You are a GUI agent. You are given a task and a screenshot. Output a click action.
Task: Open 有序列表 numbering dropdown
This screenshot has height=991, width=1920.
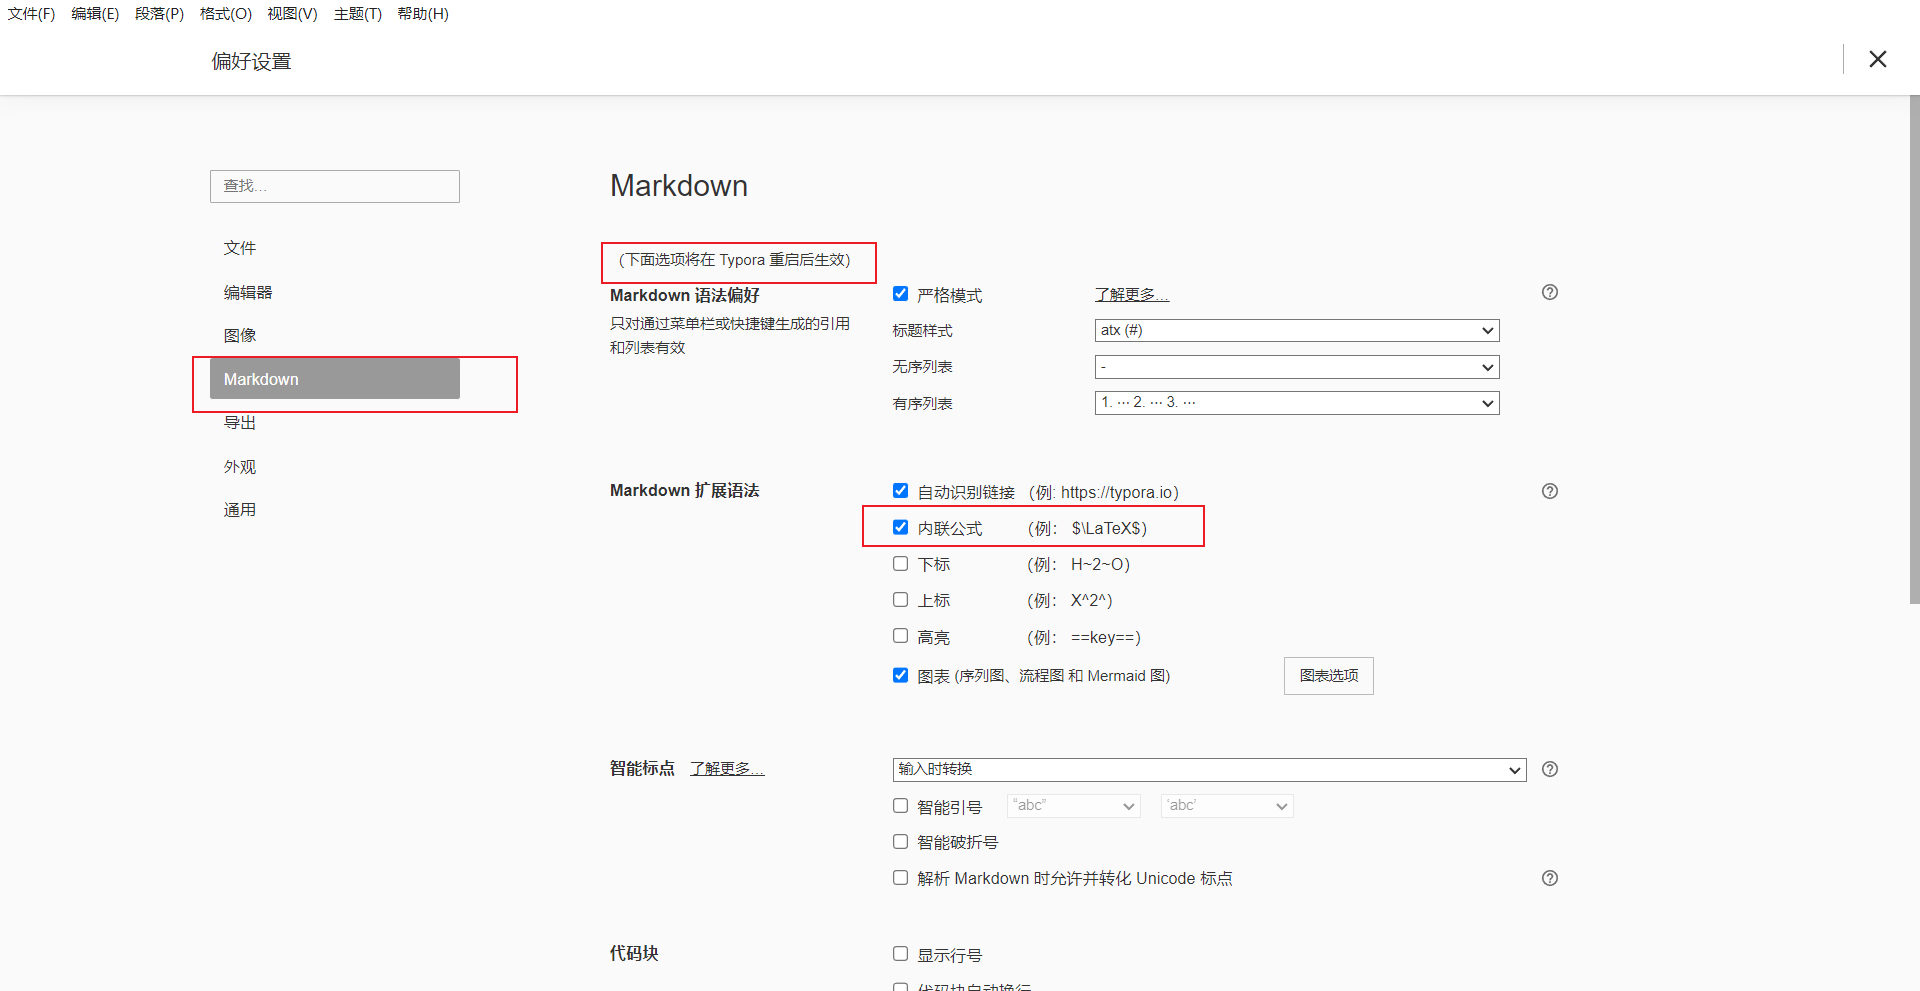click(x=1297, y=403)
